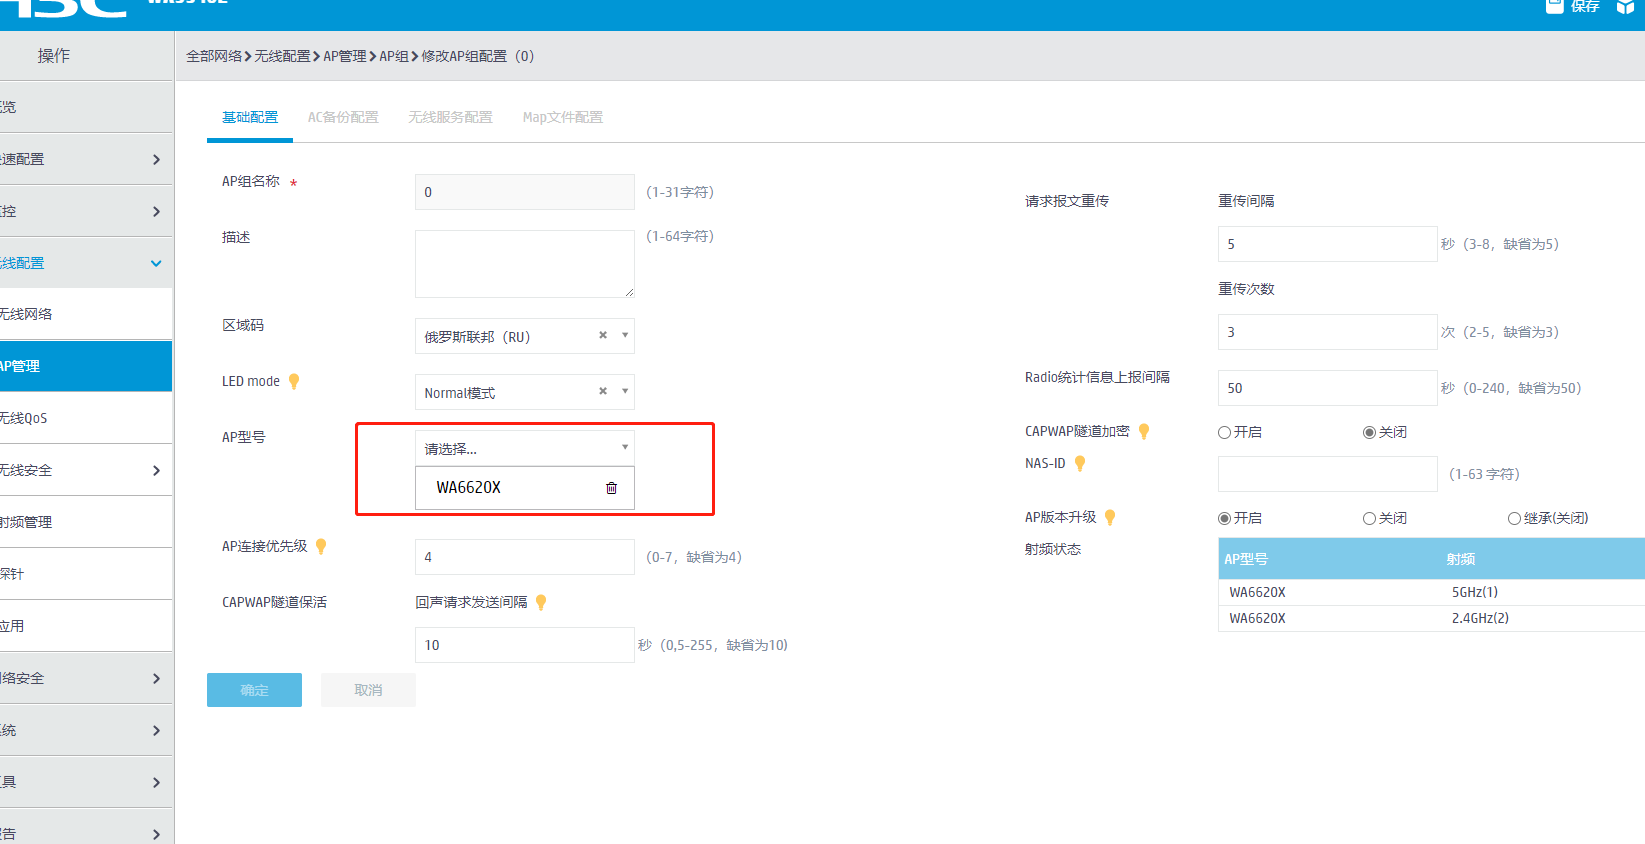Open 应用 in the sidebar
This screenshot has width=1645, height=844.
click(x=86, y=626)
